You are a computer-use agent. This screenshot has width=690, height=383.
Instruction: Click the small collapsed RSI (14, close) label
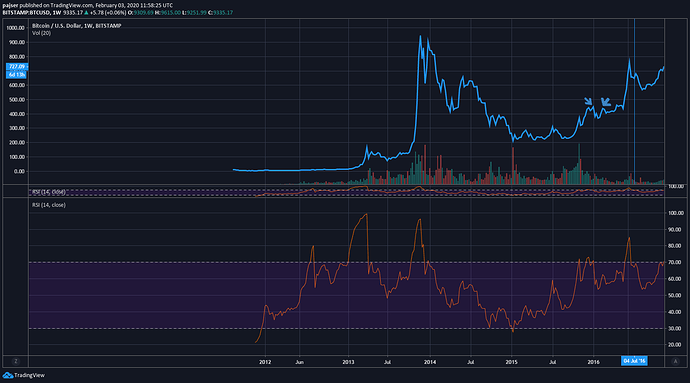click(x=49, y=192)
